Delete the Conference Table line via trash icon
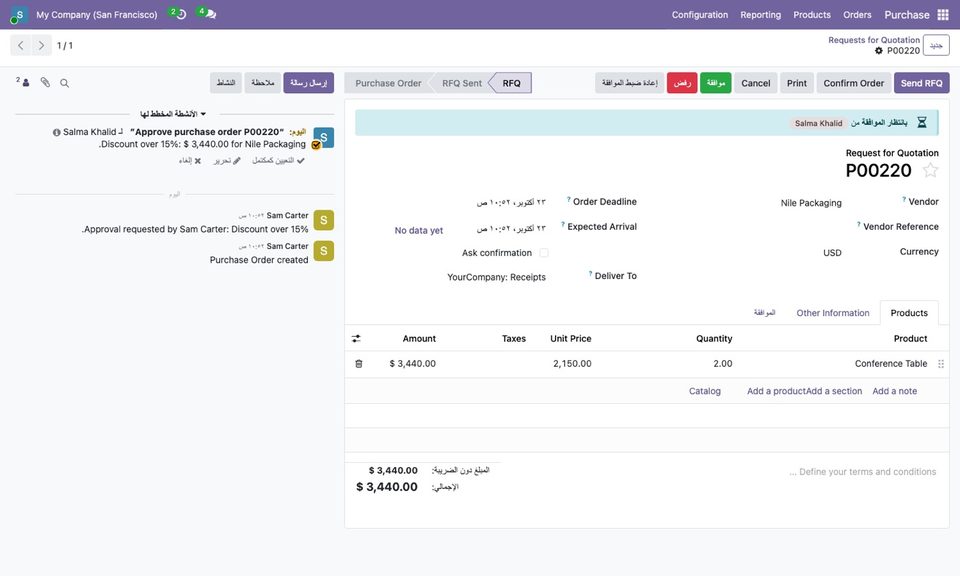 pyautogui.click(x=359, y=364)
